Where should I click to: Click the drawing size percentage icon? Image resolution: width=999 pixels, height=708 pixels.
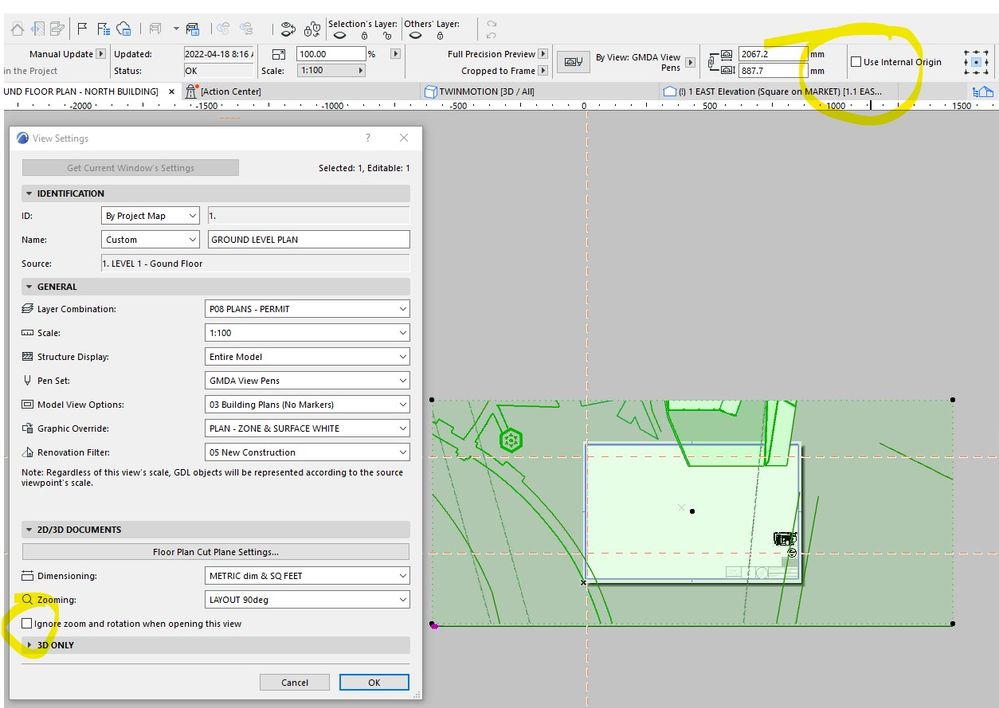pyautogui.click(x=279, y=54)
